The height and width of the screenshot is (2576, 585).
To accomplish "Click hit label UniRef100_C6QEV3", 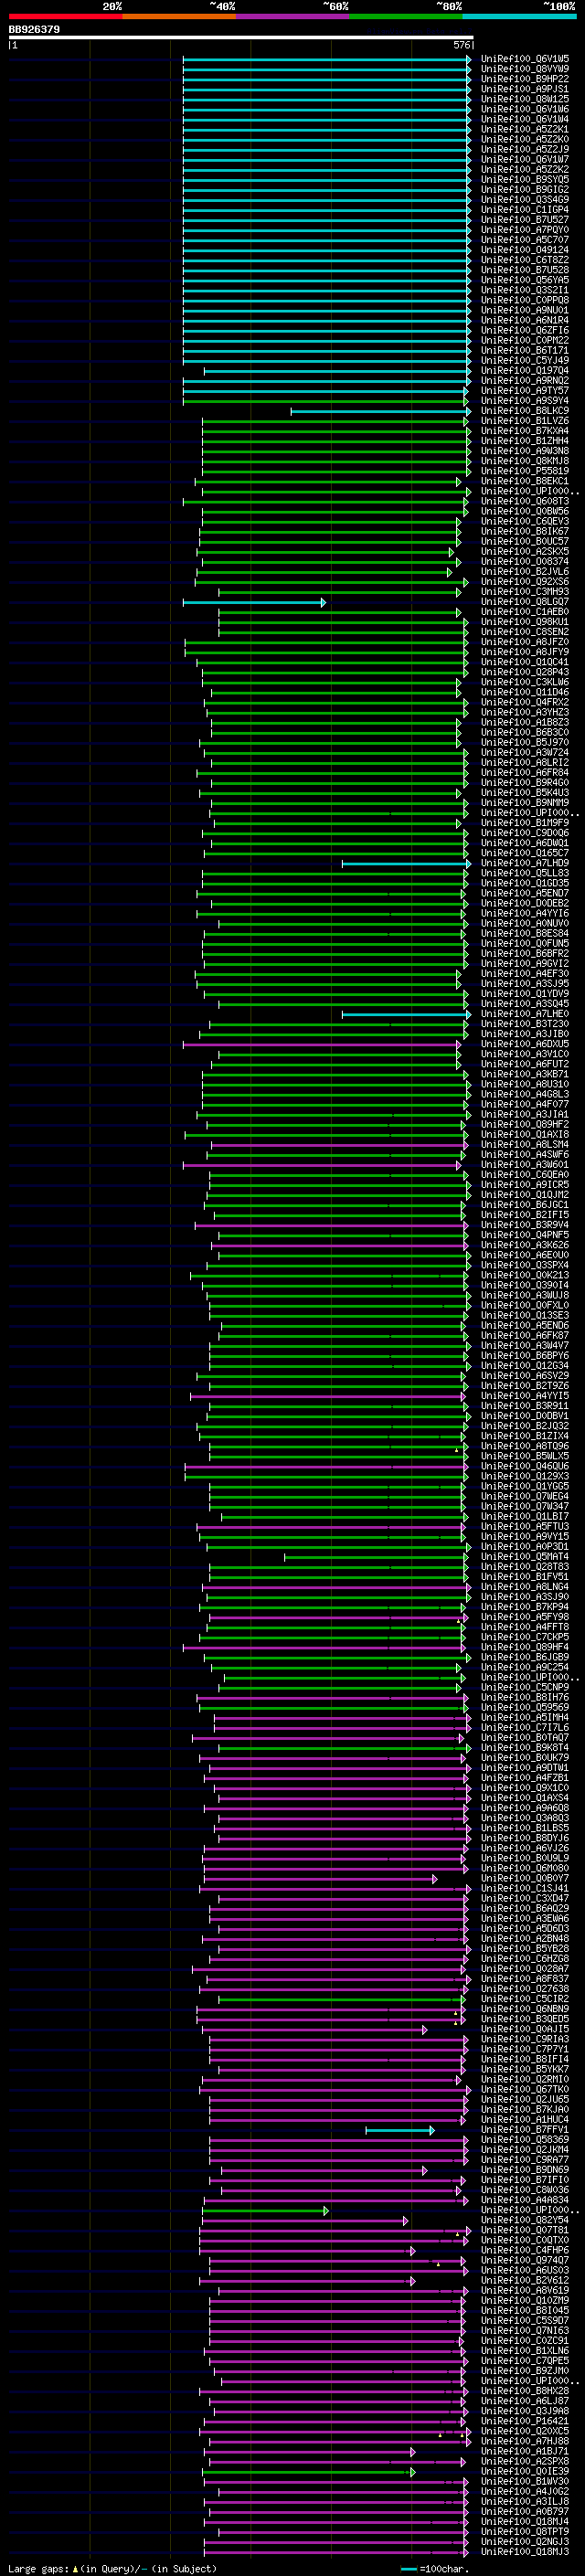I will pos(525,521).
